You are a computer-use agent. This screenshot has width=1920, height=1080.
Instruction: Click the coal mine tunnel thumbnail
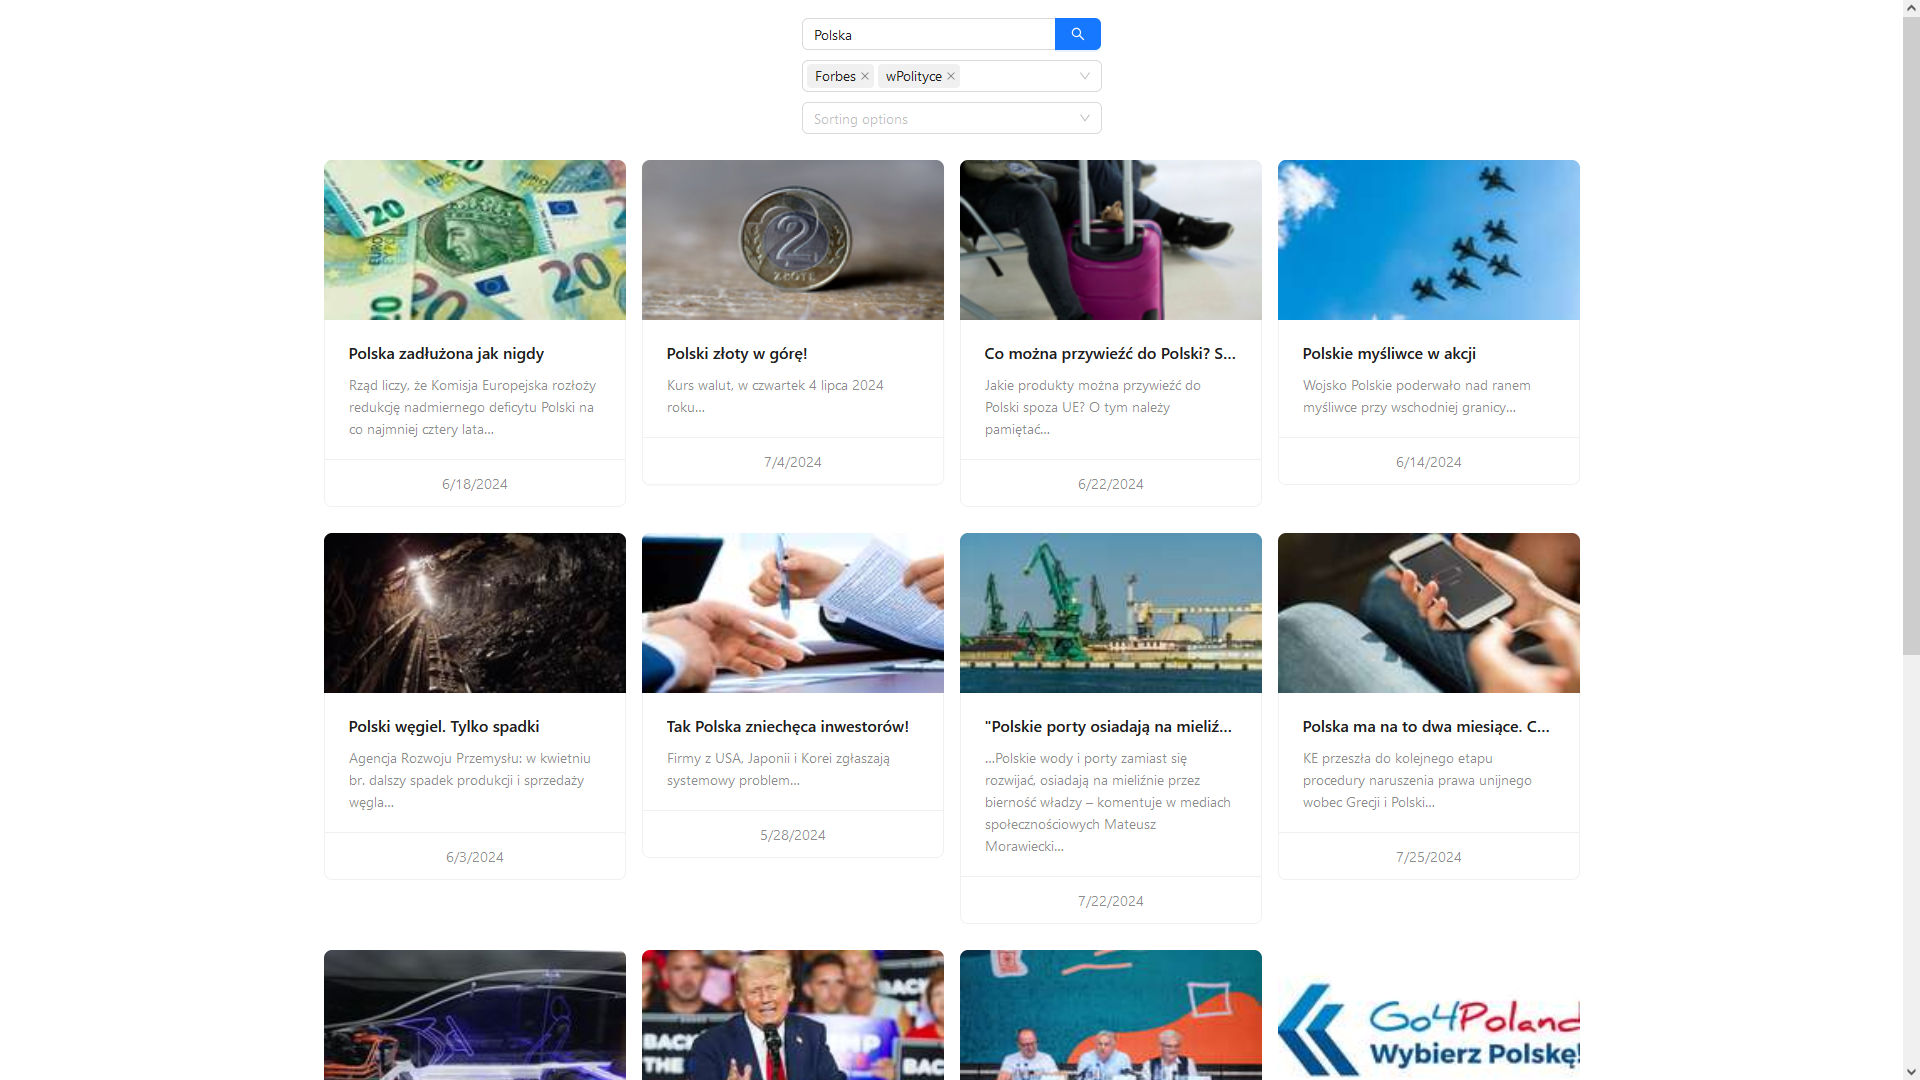474,612
